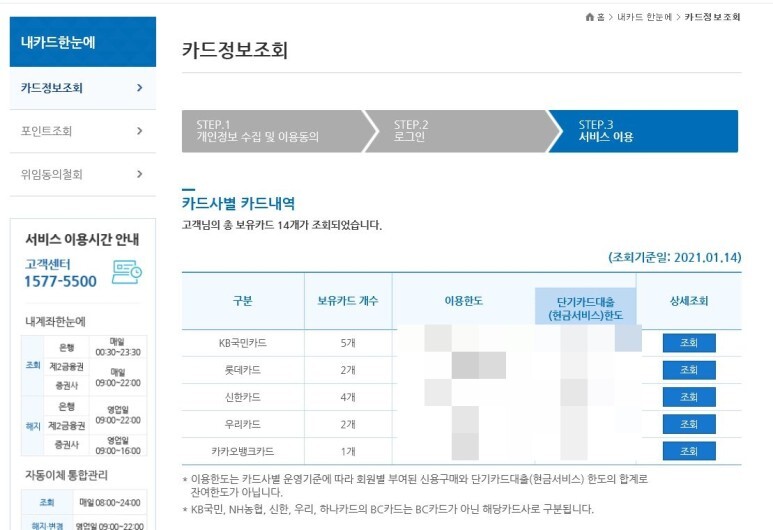Screen dimensions: 773x530
Task: Click 내계좌한눈에 label in sidebar
Action: 55,321
